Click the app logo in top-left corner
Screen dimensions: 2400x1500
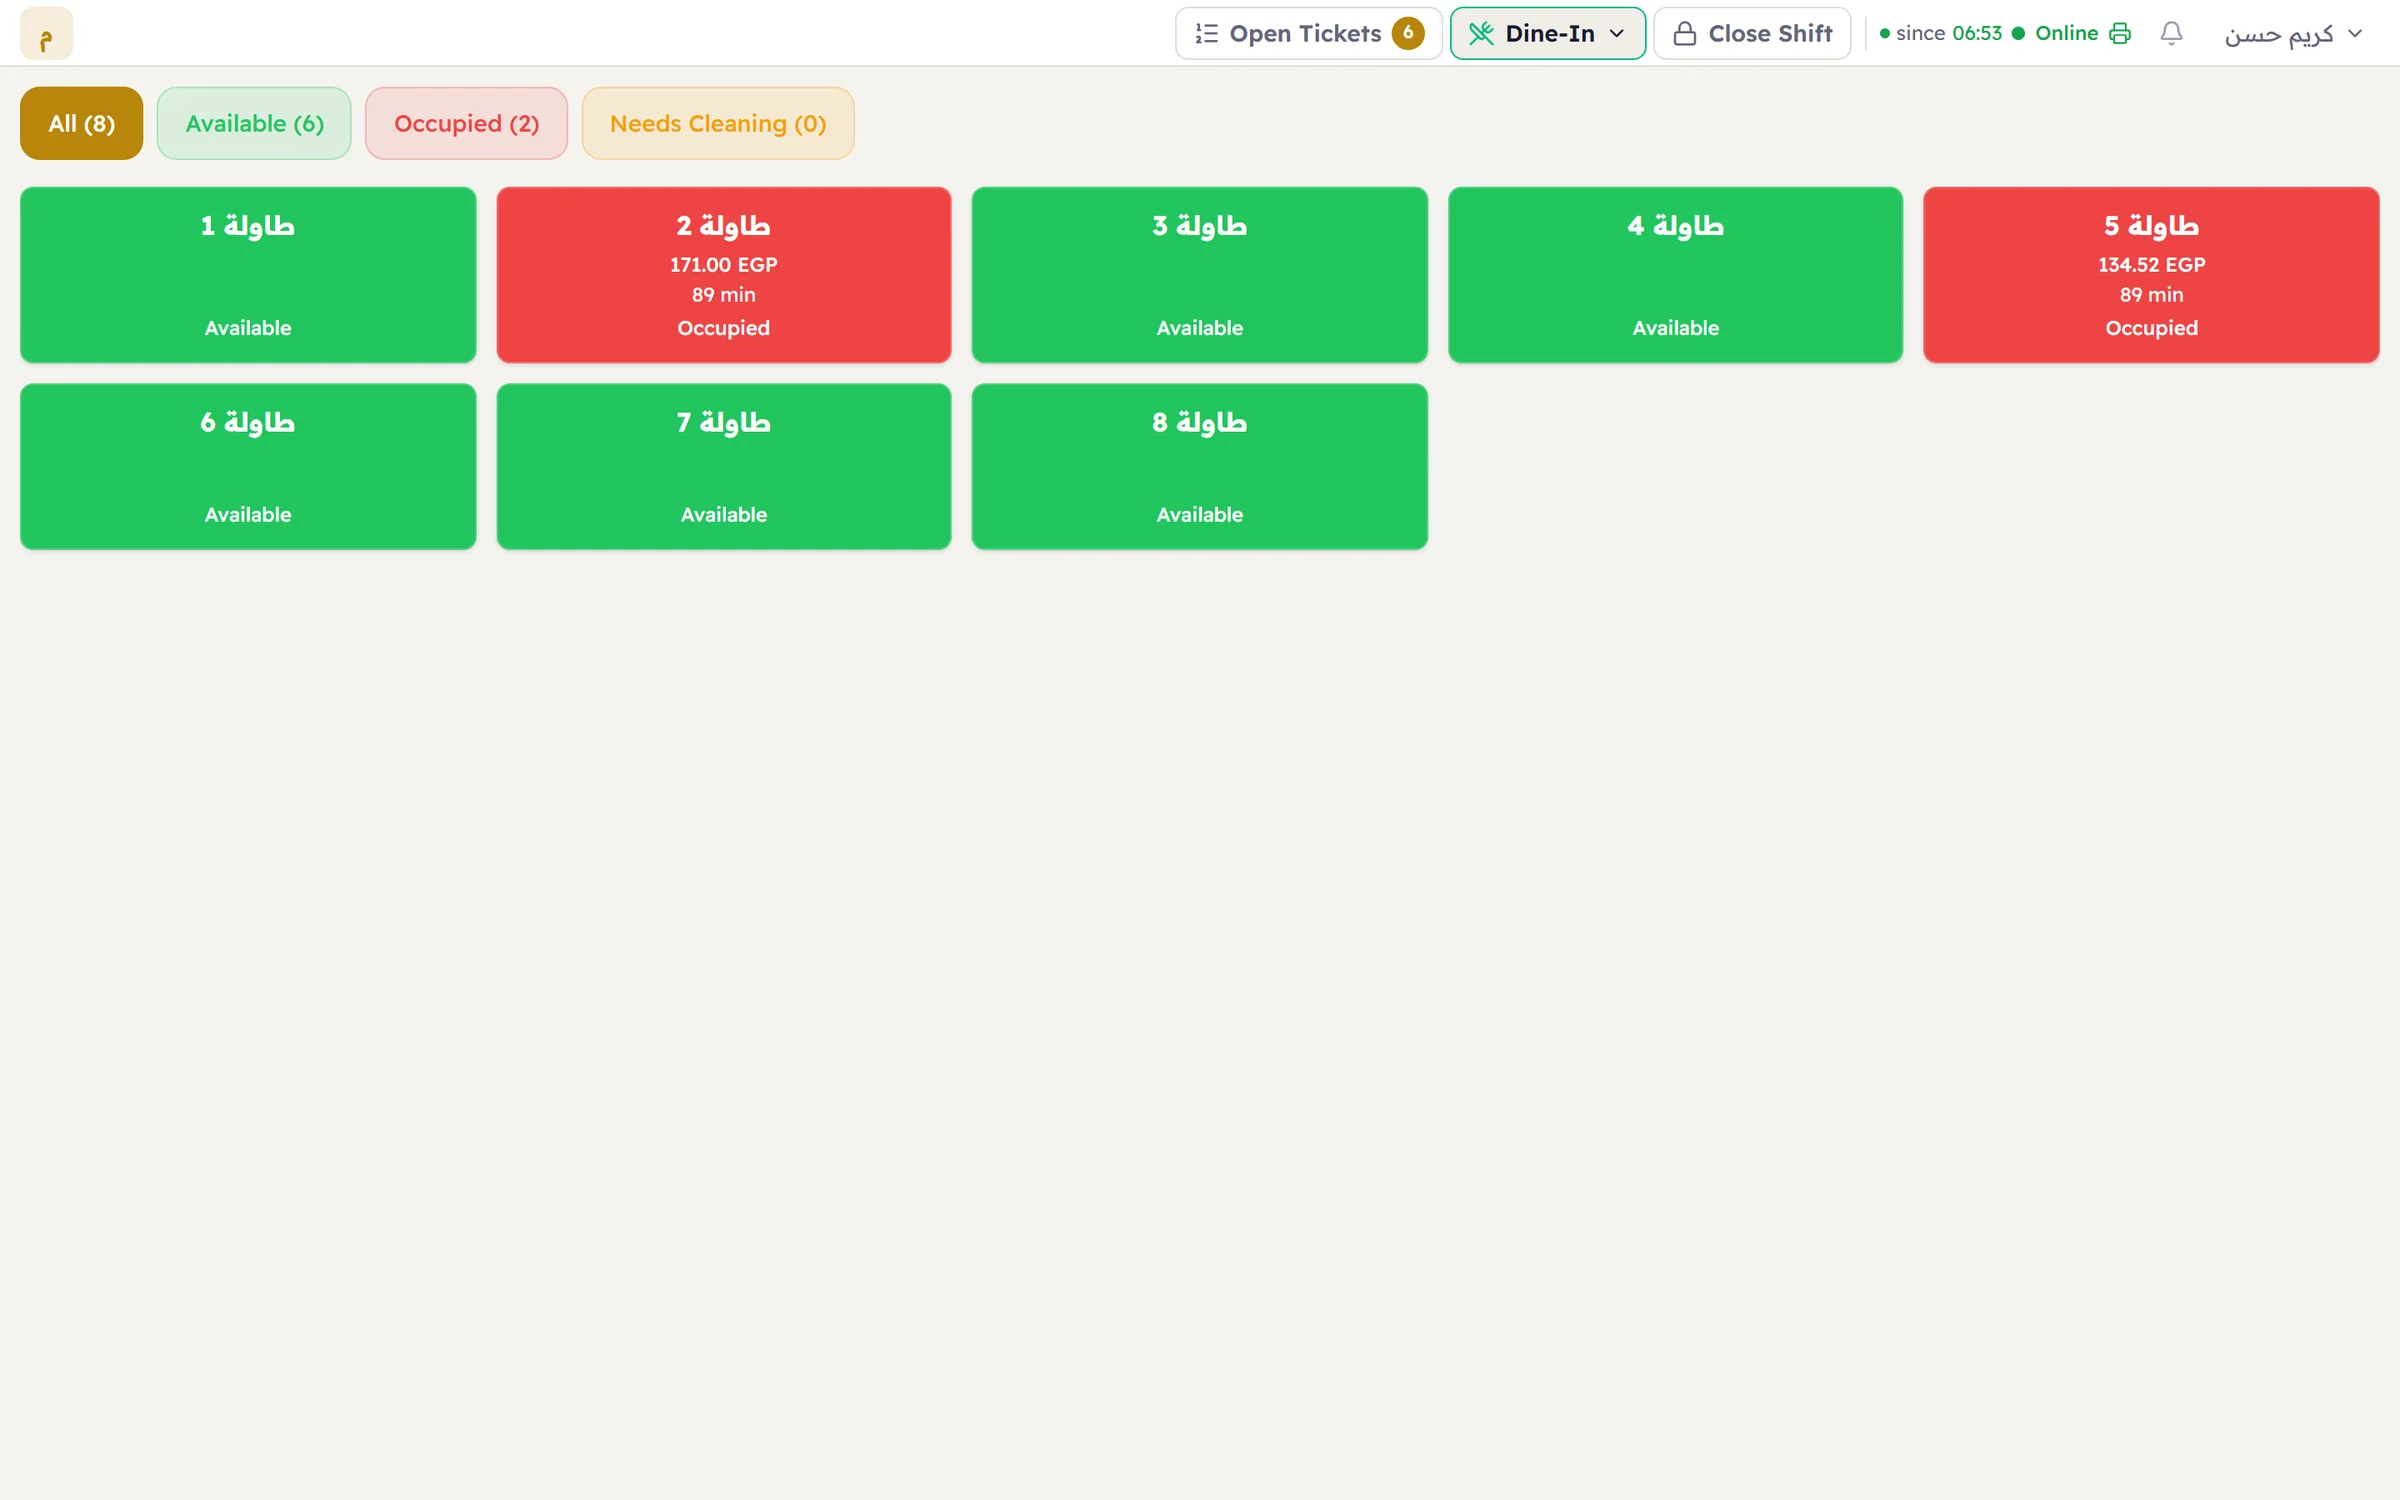coord(46,33)
